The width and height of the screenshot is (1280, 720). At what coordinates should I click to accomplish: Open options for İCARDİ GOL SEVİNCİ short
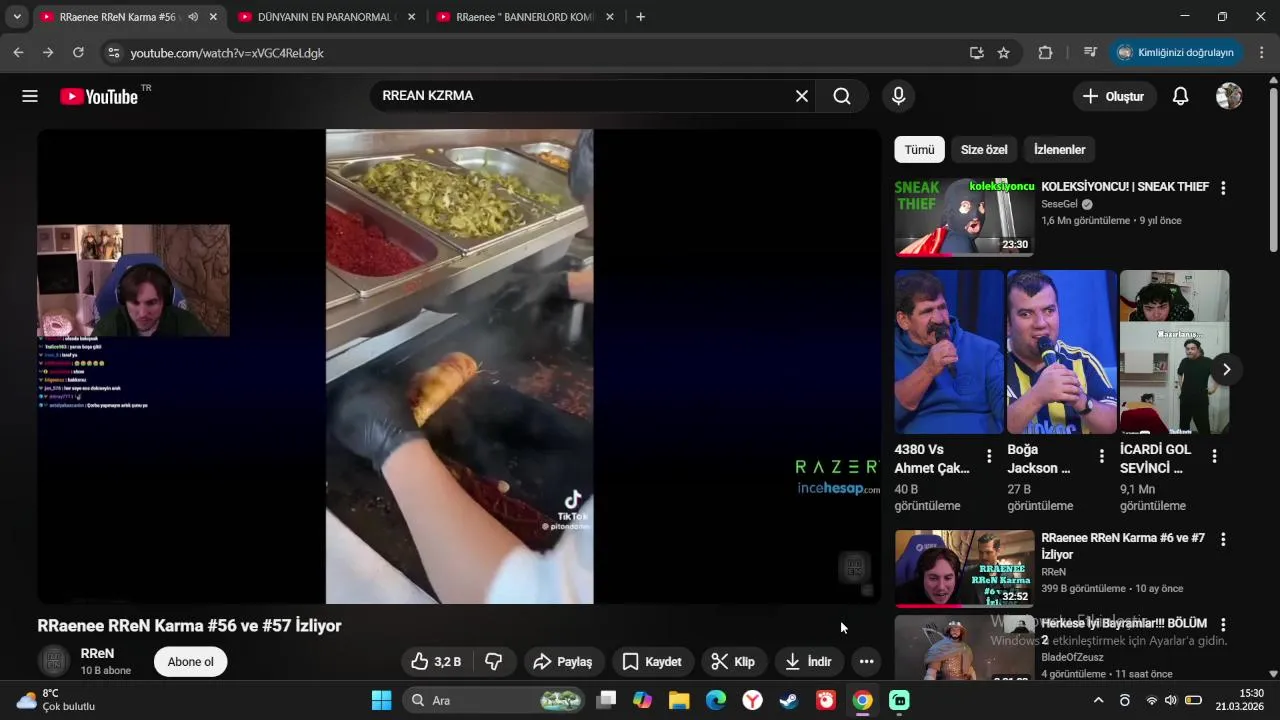[1214, 456]
